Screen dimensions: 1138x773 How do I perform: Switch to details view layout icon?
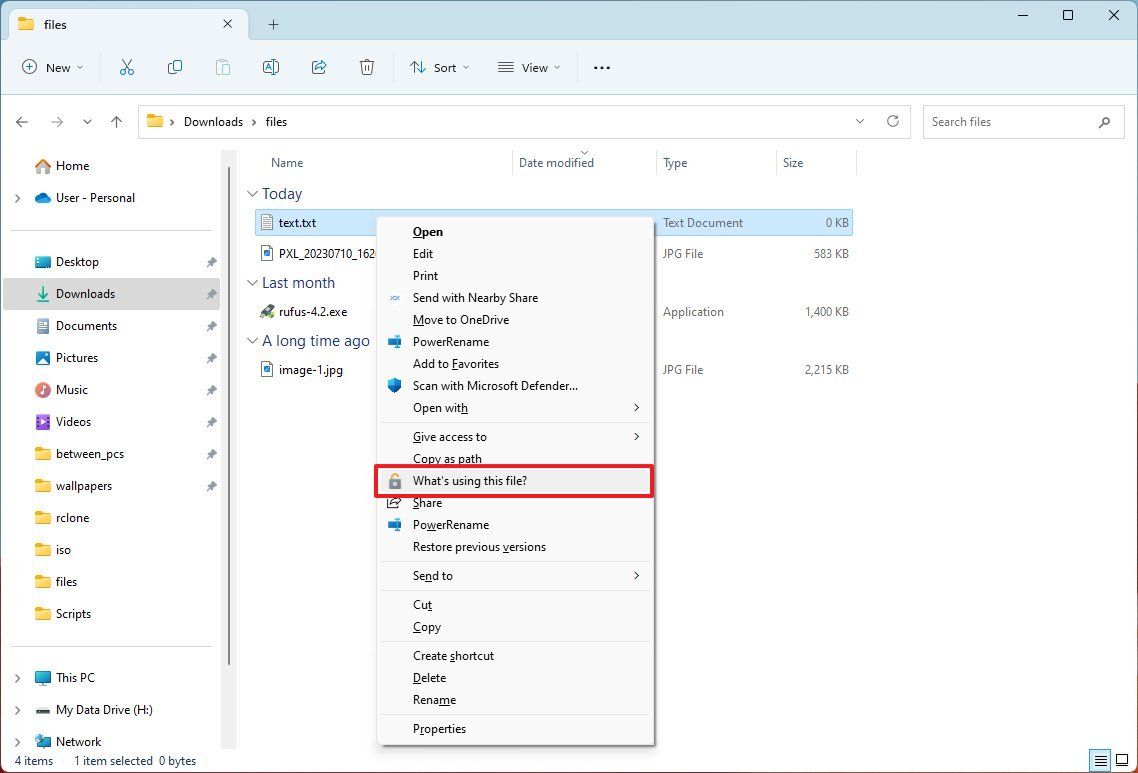tap(1098, 761)
